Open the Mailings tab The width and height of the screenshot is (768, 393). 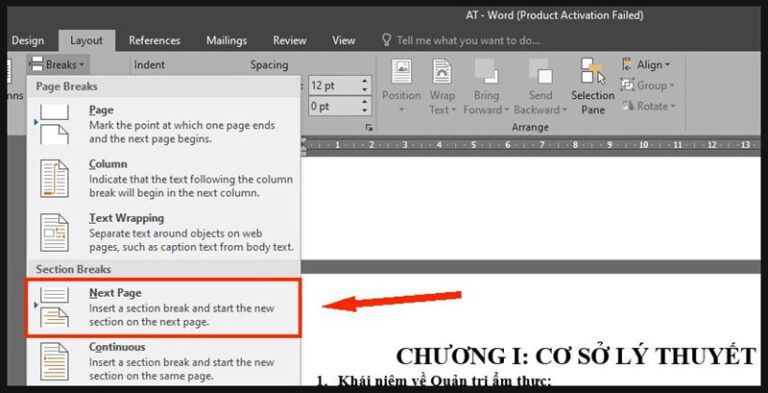coord(226,41)
